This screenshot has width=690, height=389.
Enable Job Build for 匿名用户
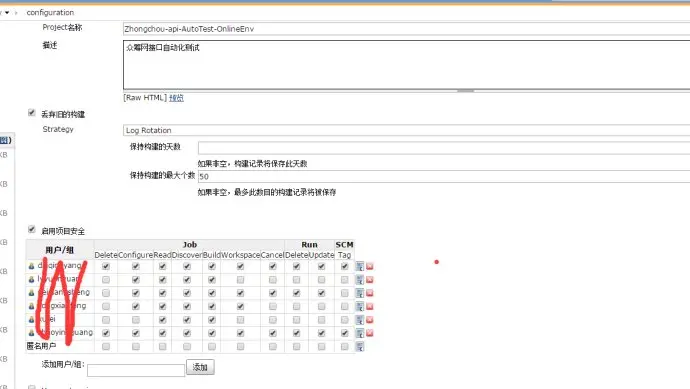pyautogui.click(x=212, y=347)
